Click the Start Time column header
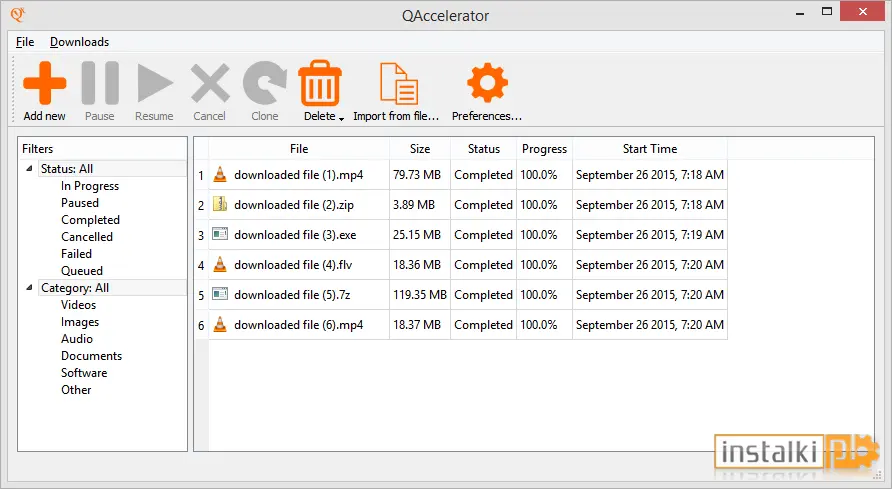This screenshot has width=892, height=489. point(650,149)
